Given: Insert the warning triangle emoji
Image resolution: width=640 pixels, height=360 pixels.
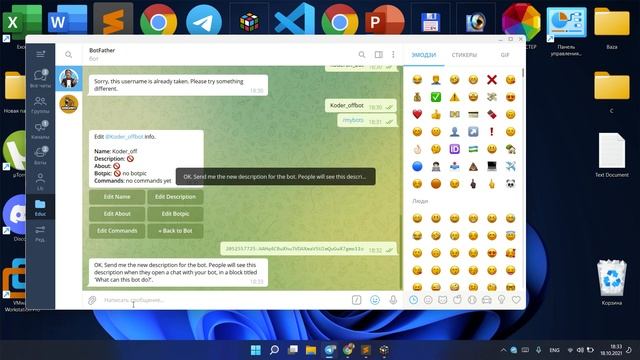Looking at the screenshot, I should pos(454,97).
